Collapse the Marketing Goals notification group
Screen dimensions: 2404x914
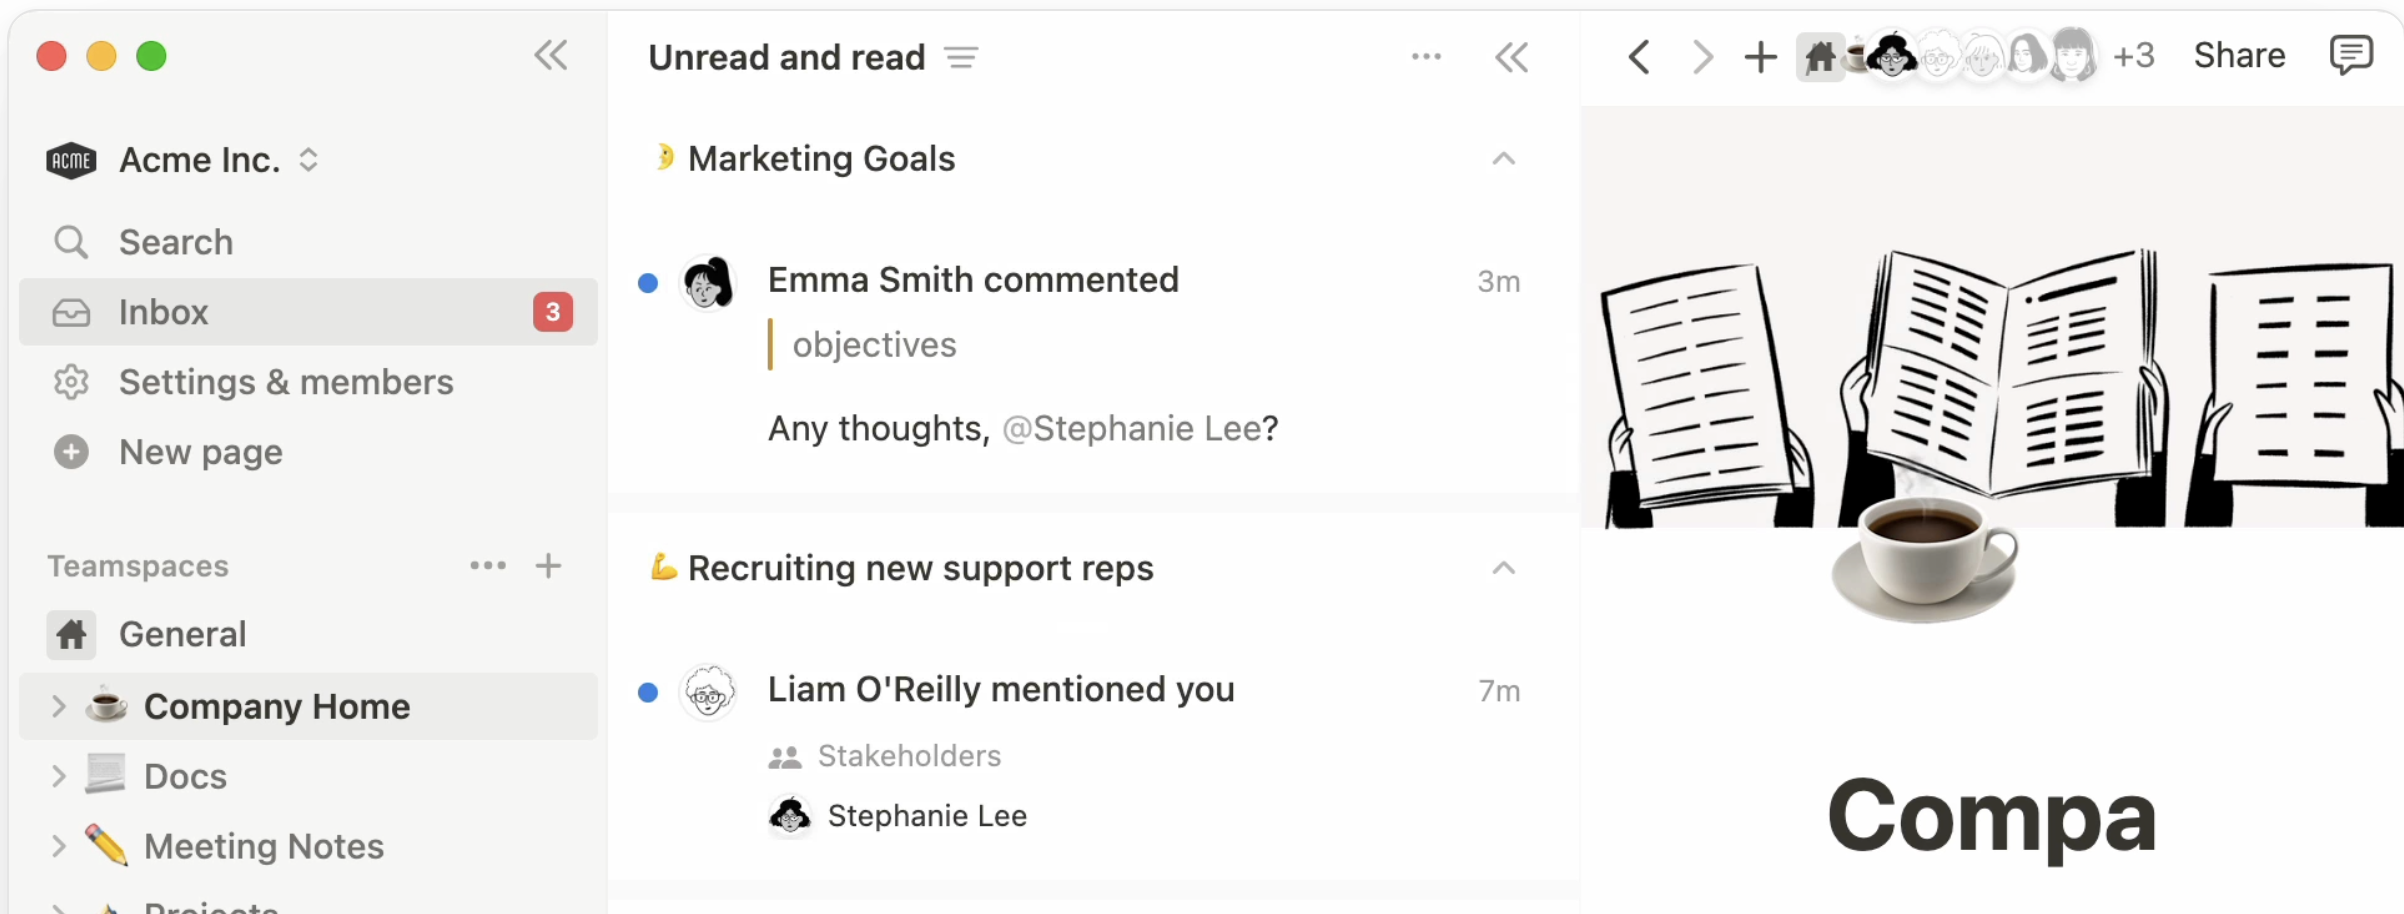pyautogui.click(x=1503, y=158)
